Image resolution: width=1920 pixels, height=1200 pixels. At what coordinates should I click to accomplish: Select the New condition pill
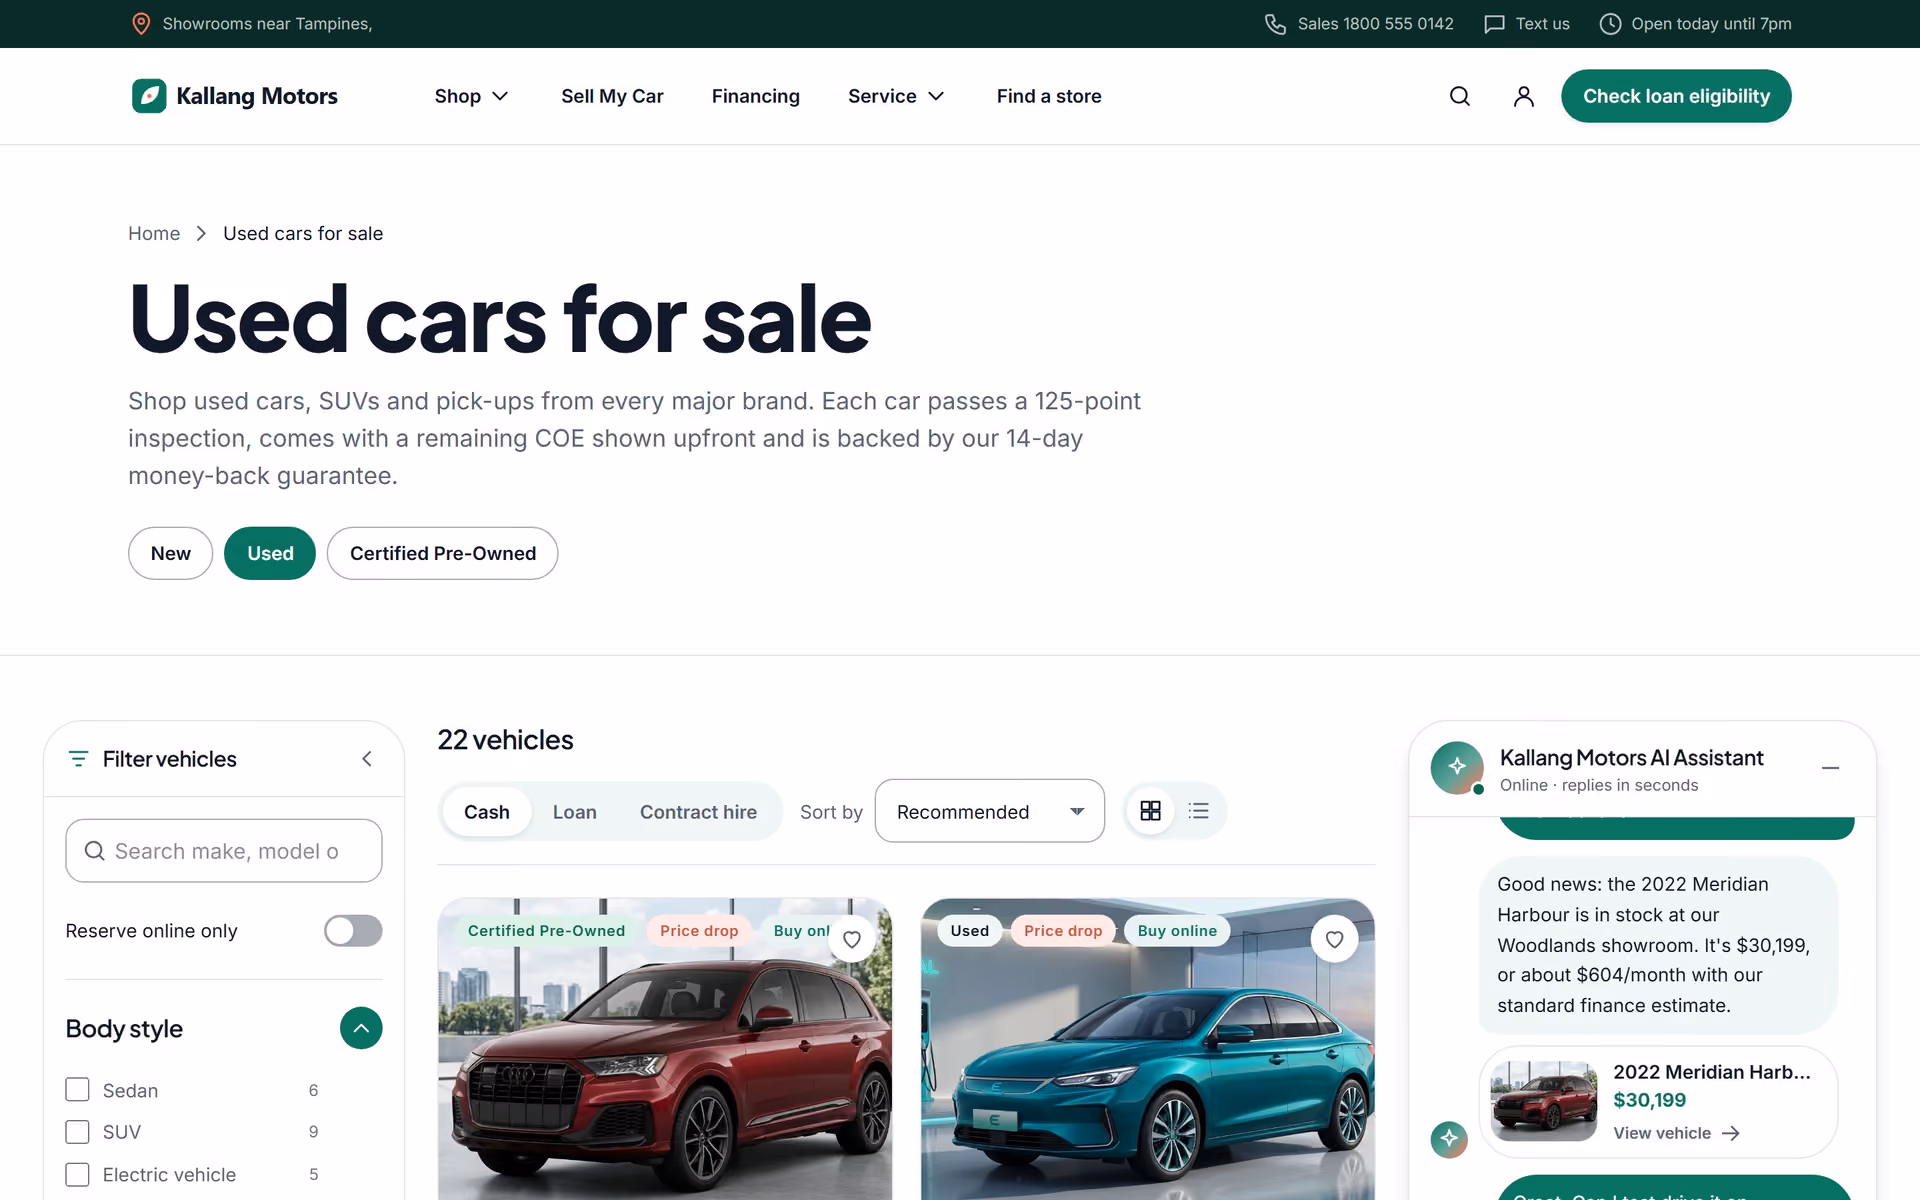pyautogui.click(x=170, y=553)
